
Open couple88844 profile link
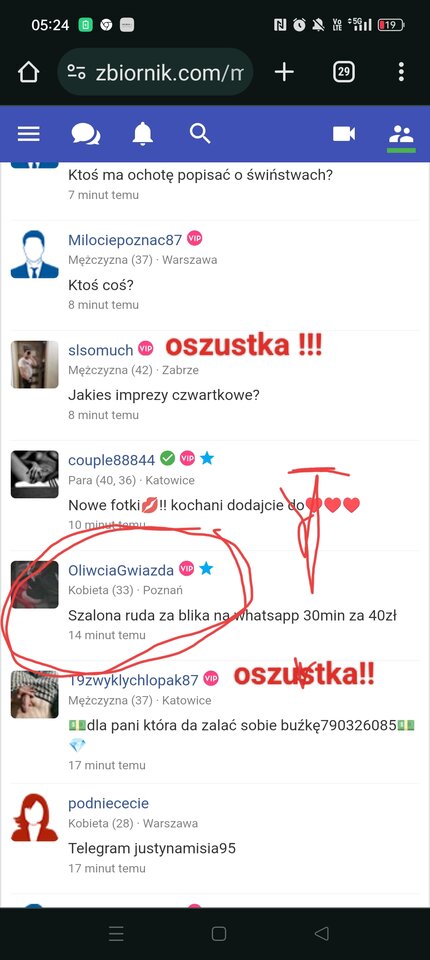click(111, 460)
